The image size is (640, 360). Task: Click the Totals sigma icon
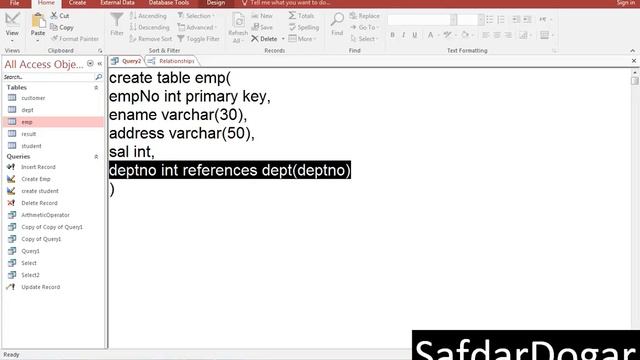(x=301, y=16)
